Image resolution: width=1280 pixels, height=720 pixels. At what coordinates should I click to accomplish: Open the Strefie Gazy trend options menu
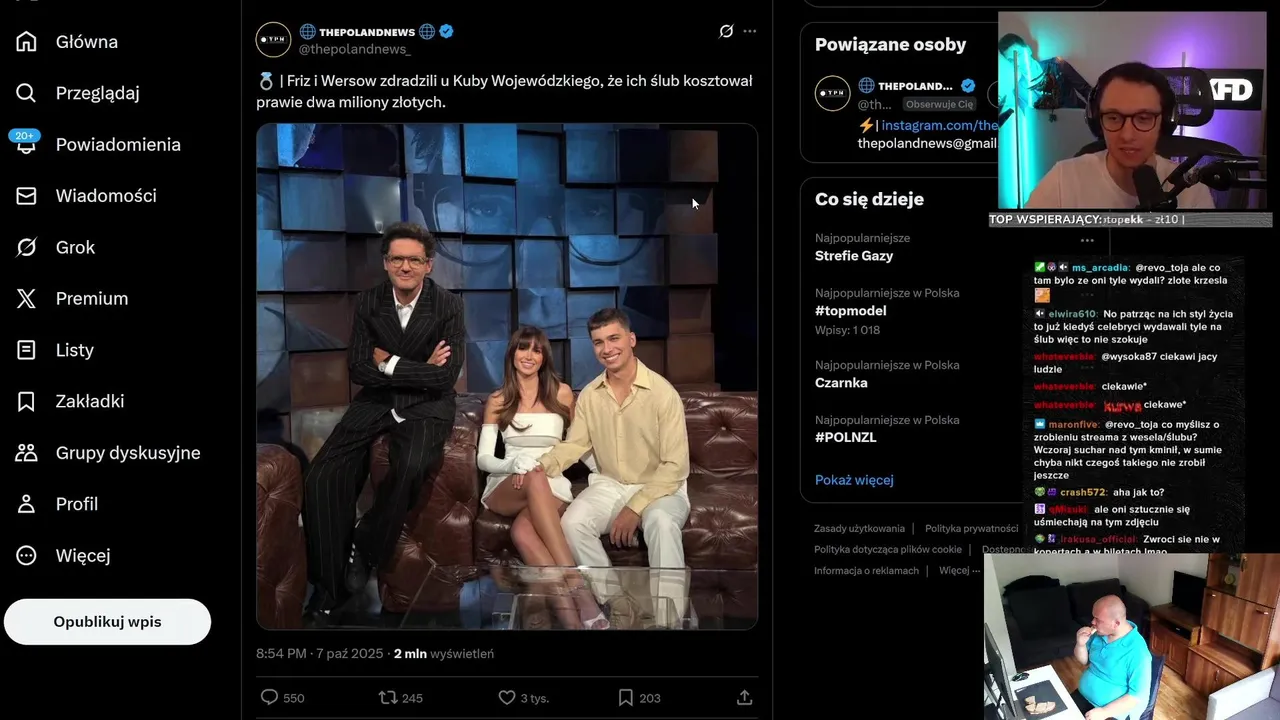point(1087,240)
